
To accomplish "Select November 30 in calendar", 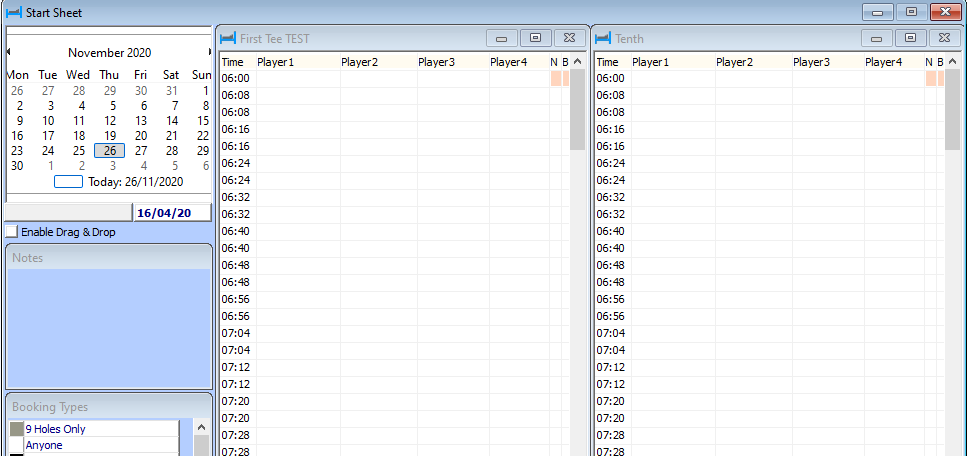I will [17, 165].
